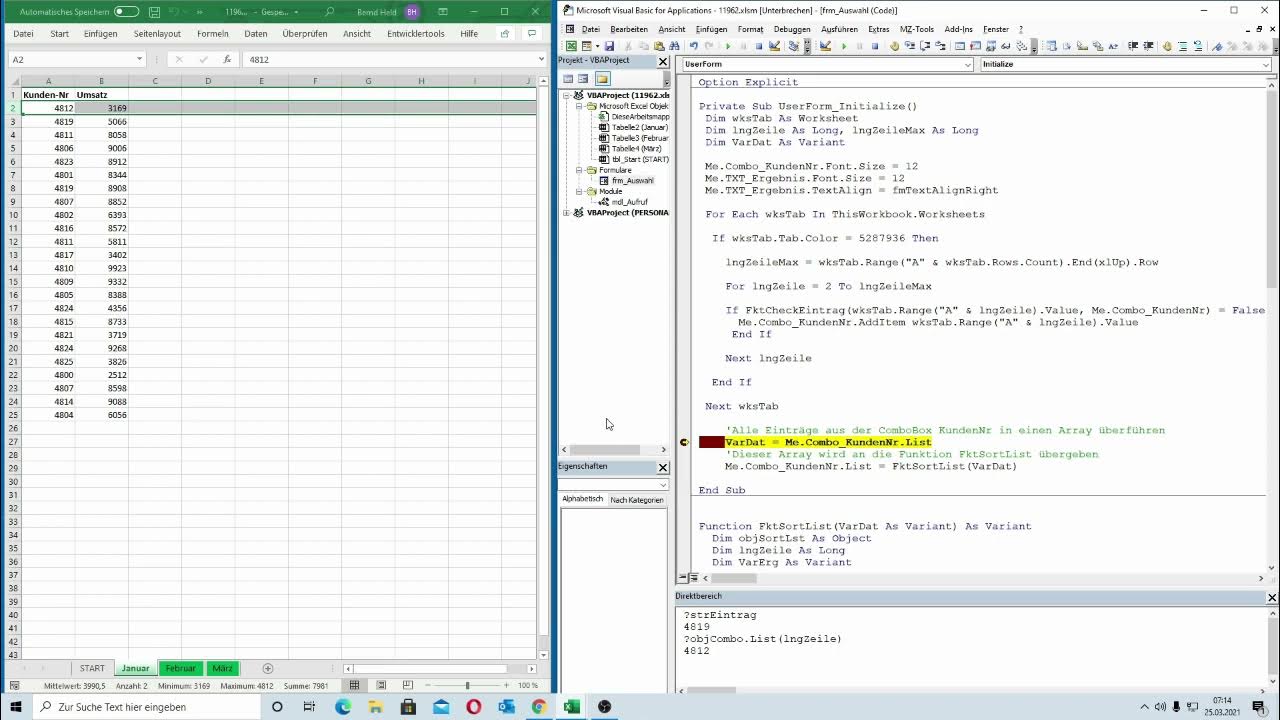This screenshot has width=1280, height=720.
Task: Click the insert function fx icon
Action: click(x=227, y=60)
